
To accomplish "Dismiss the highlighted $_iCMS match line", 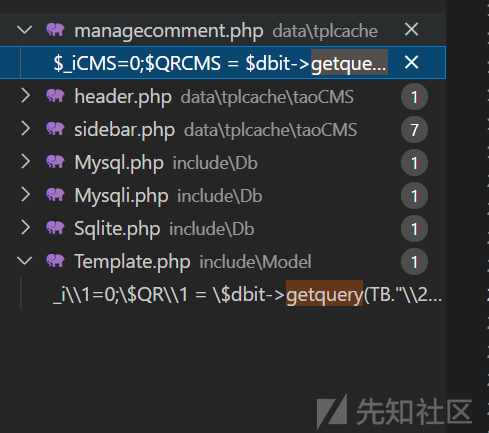I will coord(411,62).
